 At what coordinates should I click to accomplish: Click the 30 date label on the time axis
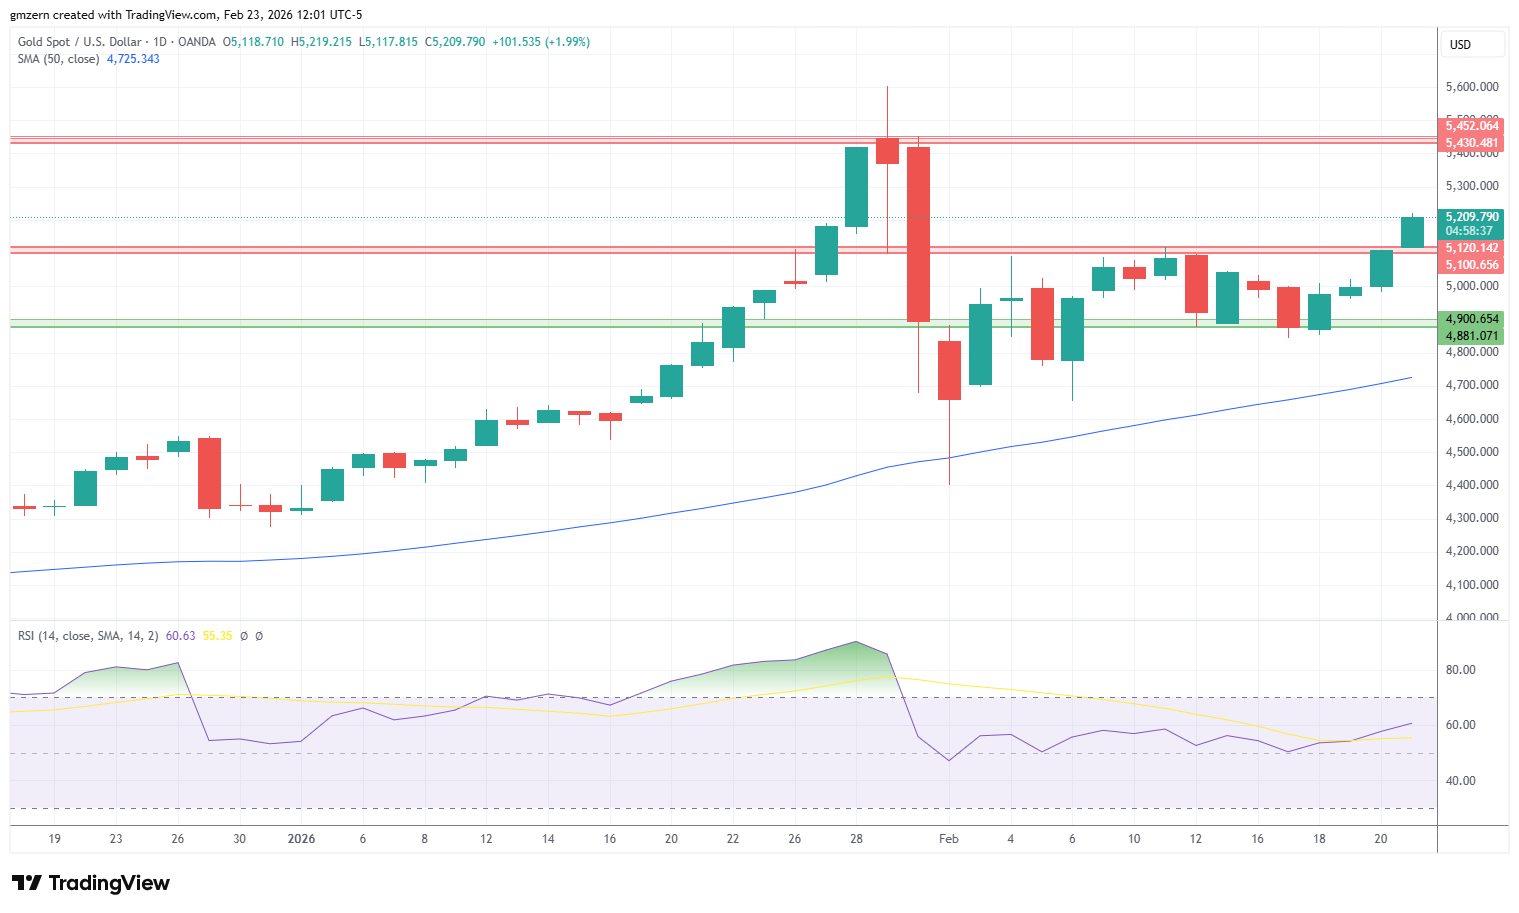tap(240, 839)
